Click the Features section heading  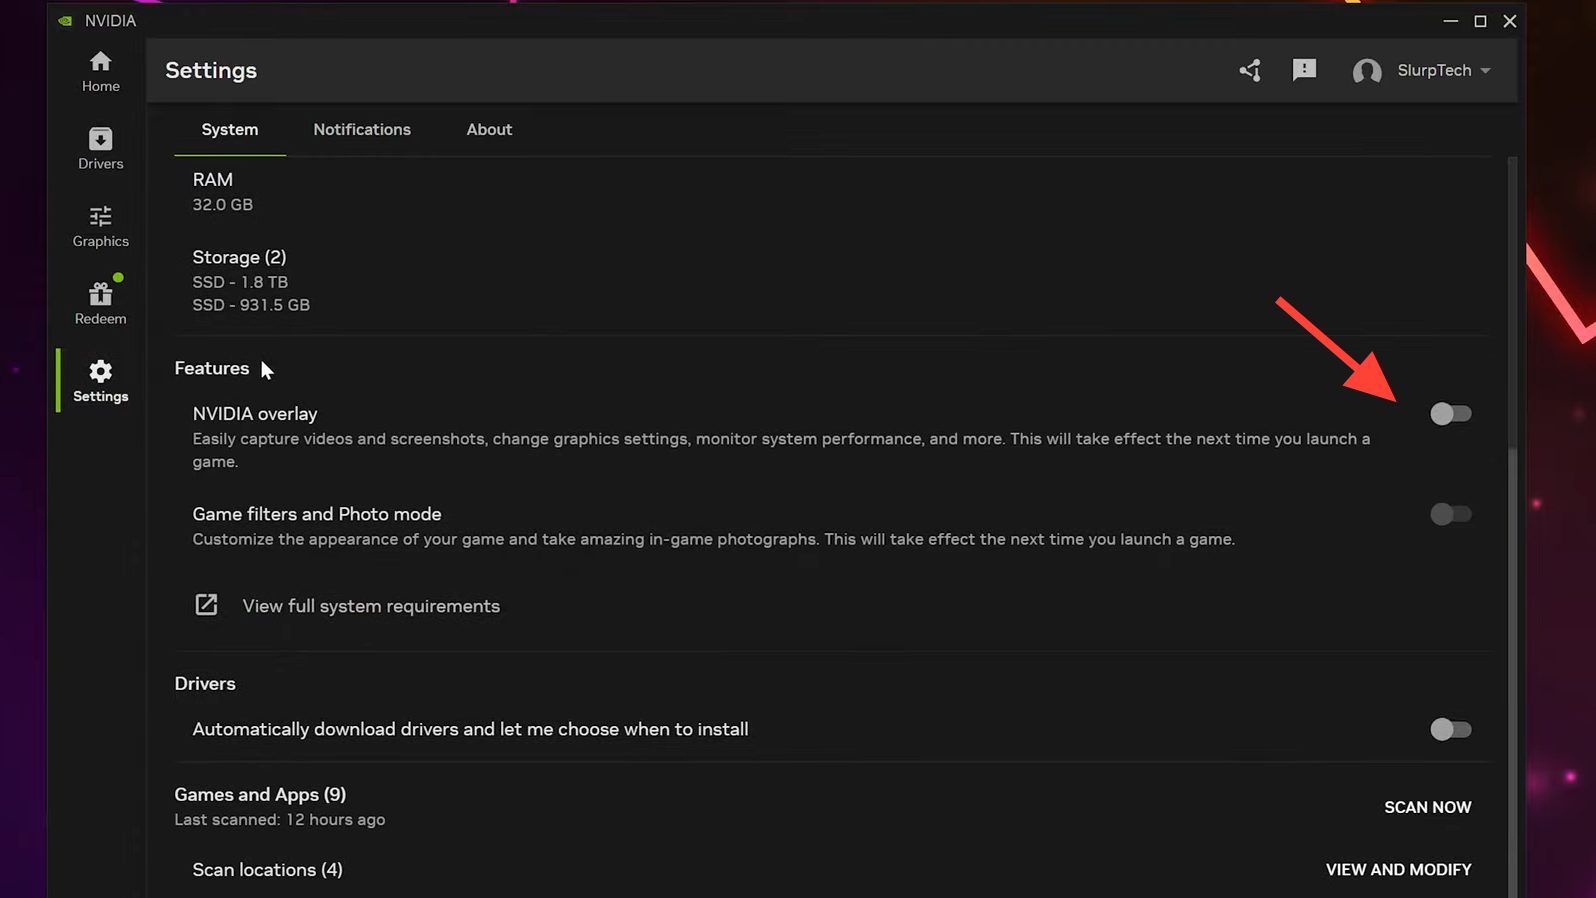tap(212, 368)
